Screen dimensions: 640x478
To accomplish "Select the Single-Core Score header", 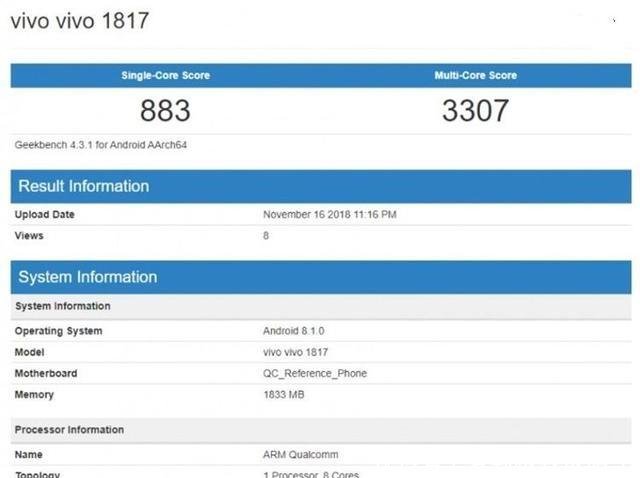I will tap(165, 76).
